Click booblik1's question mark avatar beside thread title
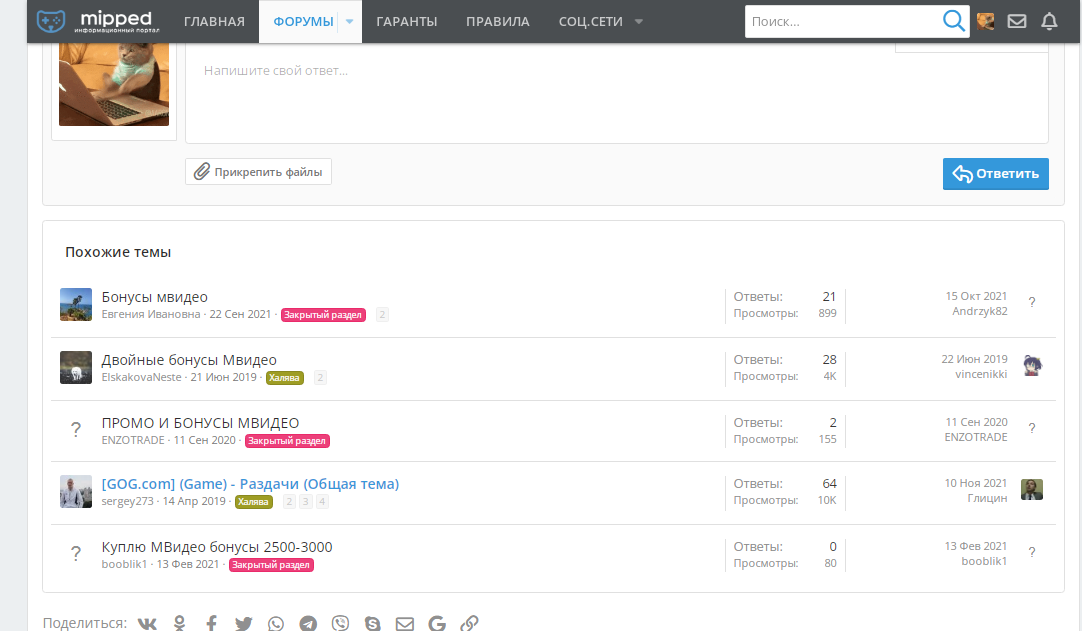Viewport: 1082px width, 631px height. click(x=76, y=554)
